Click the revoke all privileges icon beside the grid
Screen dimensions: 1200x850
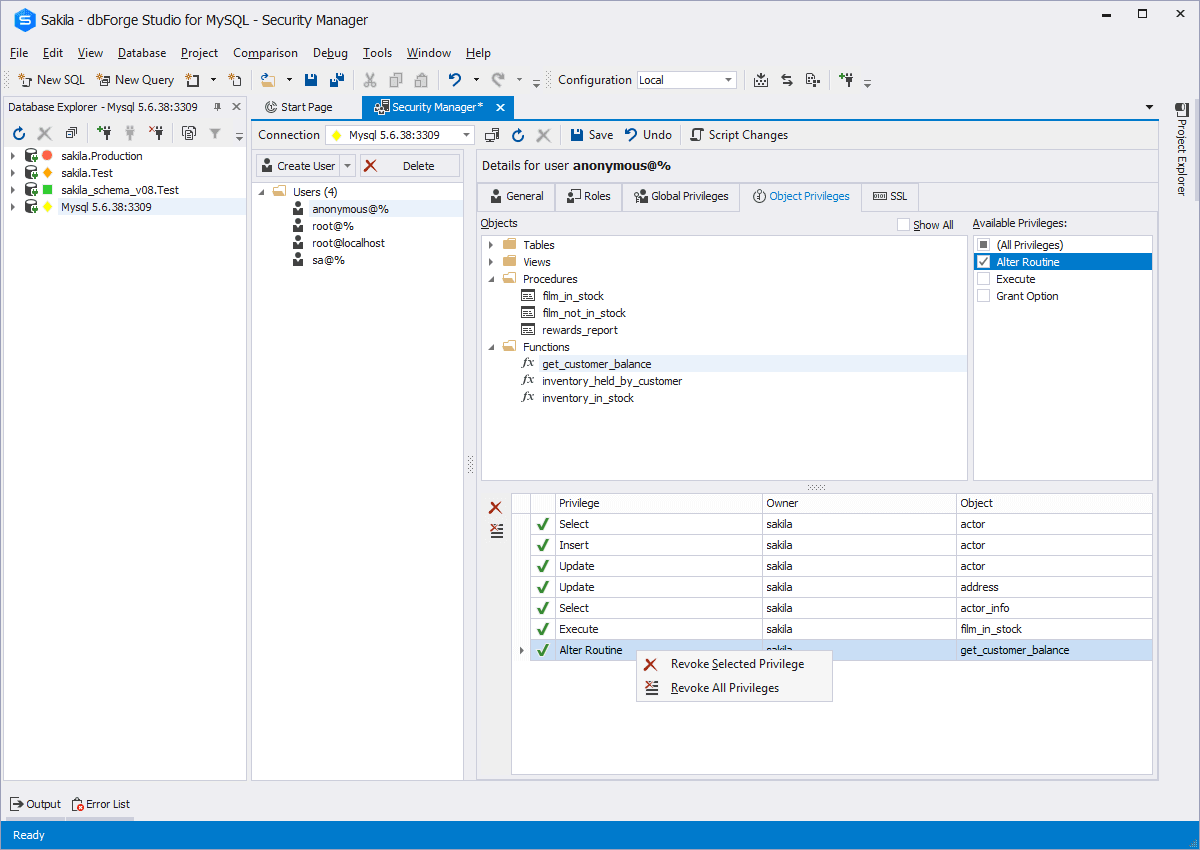[x=496, y=531]
